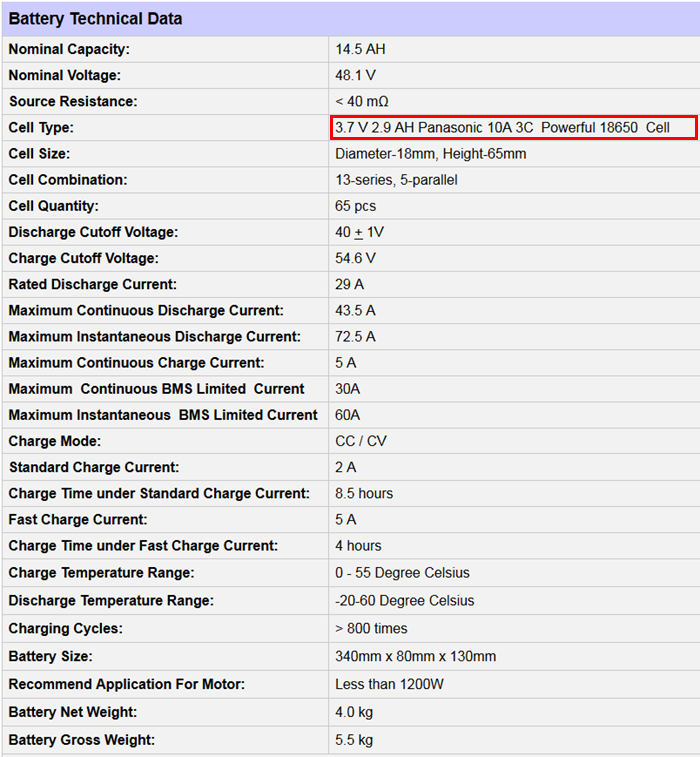This screenshot has height=757, width=700.
Task: Click the Rated Discharge Current label
Action: (x=93, y=284)
